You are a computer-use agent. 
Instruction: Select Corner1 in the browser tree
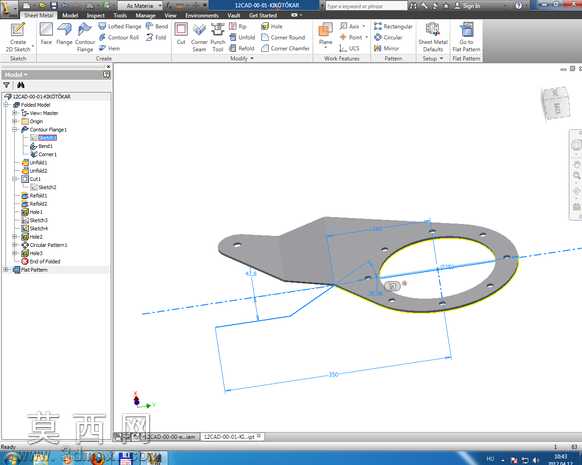click(x=43, y=154)
